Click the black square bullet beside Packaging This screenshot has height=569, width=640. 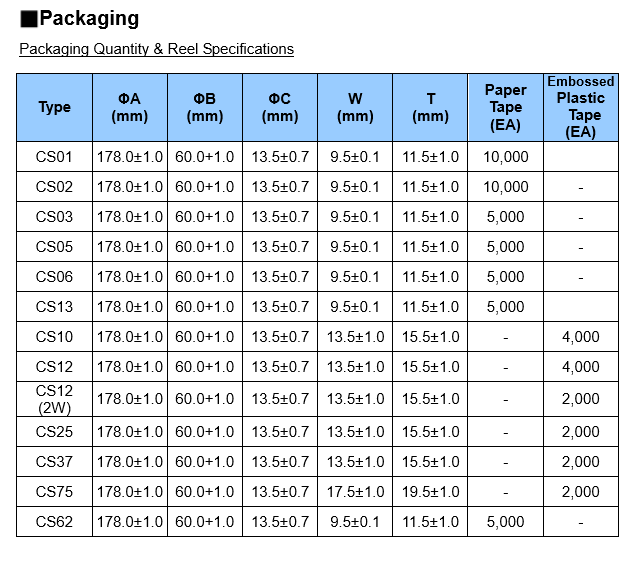point(29,19)
